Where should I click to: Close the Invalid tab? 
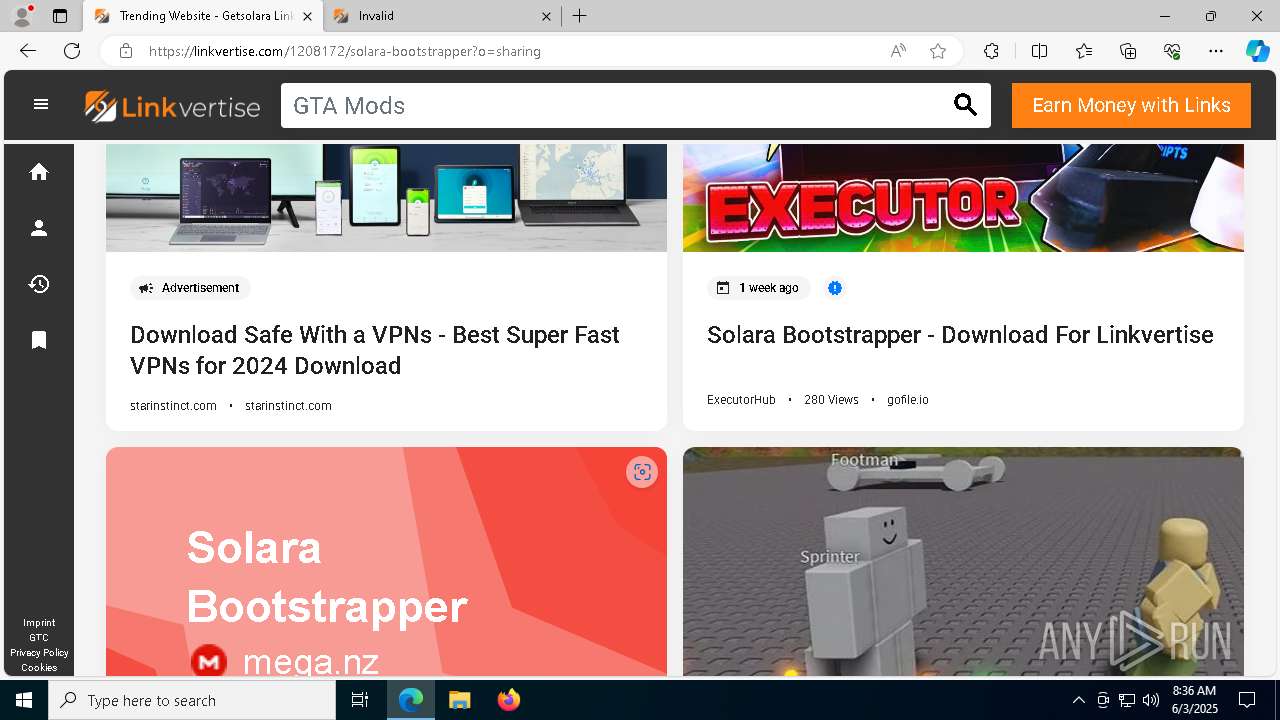coord(546,16)
